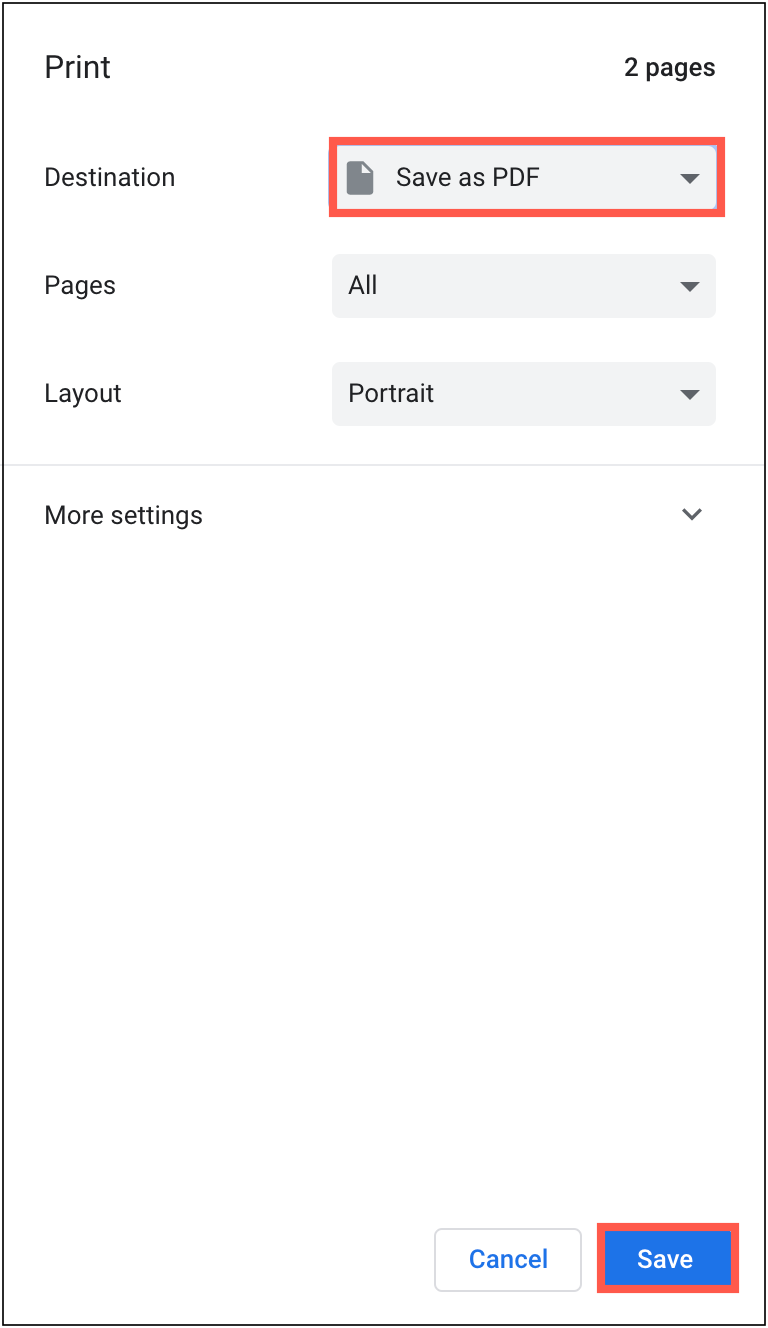This screenshot has width=768, height=1328.
Task: Confirm saving the PDF with Save
Action: coord(667,1259)
